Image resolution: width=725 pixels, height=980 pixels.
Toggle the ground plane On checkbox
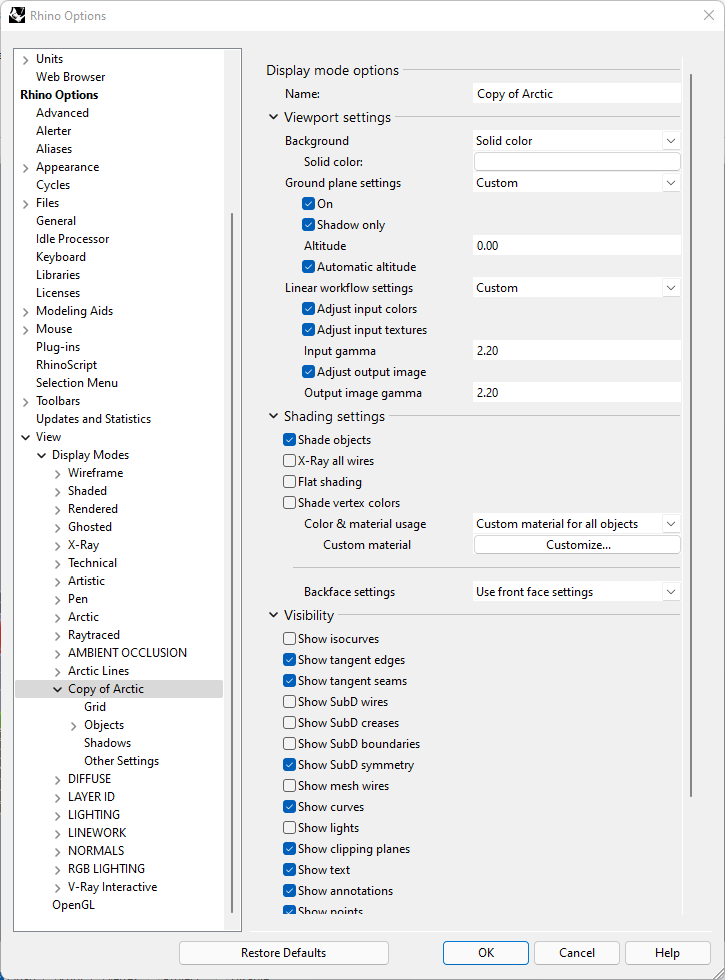pyautogui.click(x=308, y=204)
